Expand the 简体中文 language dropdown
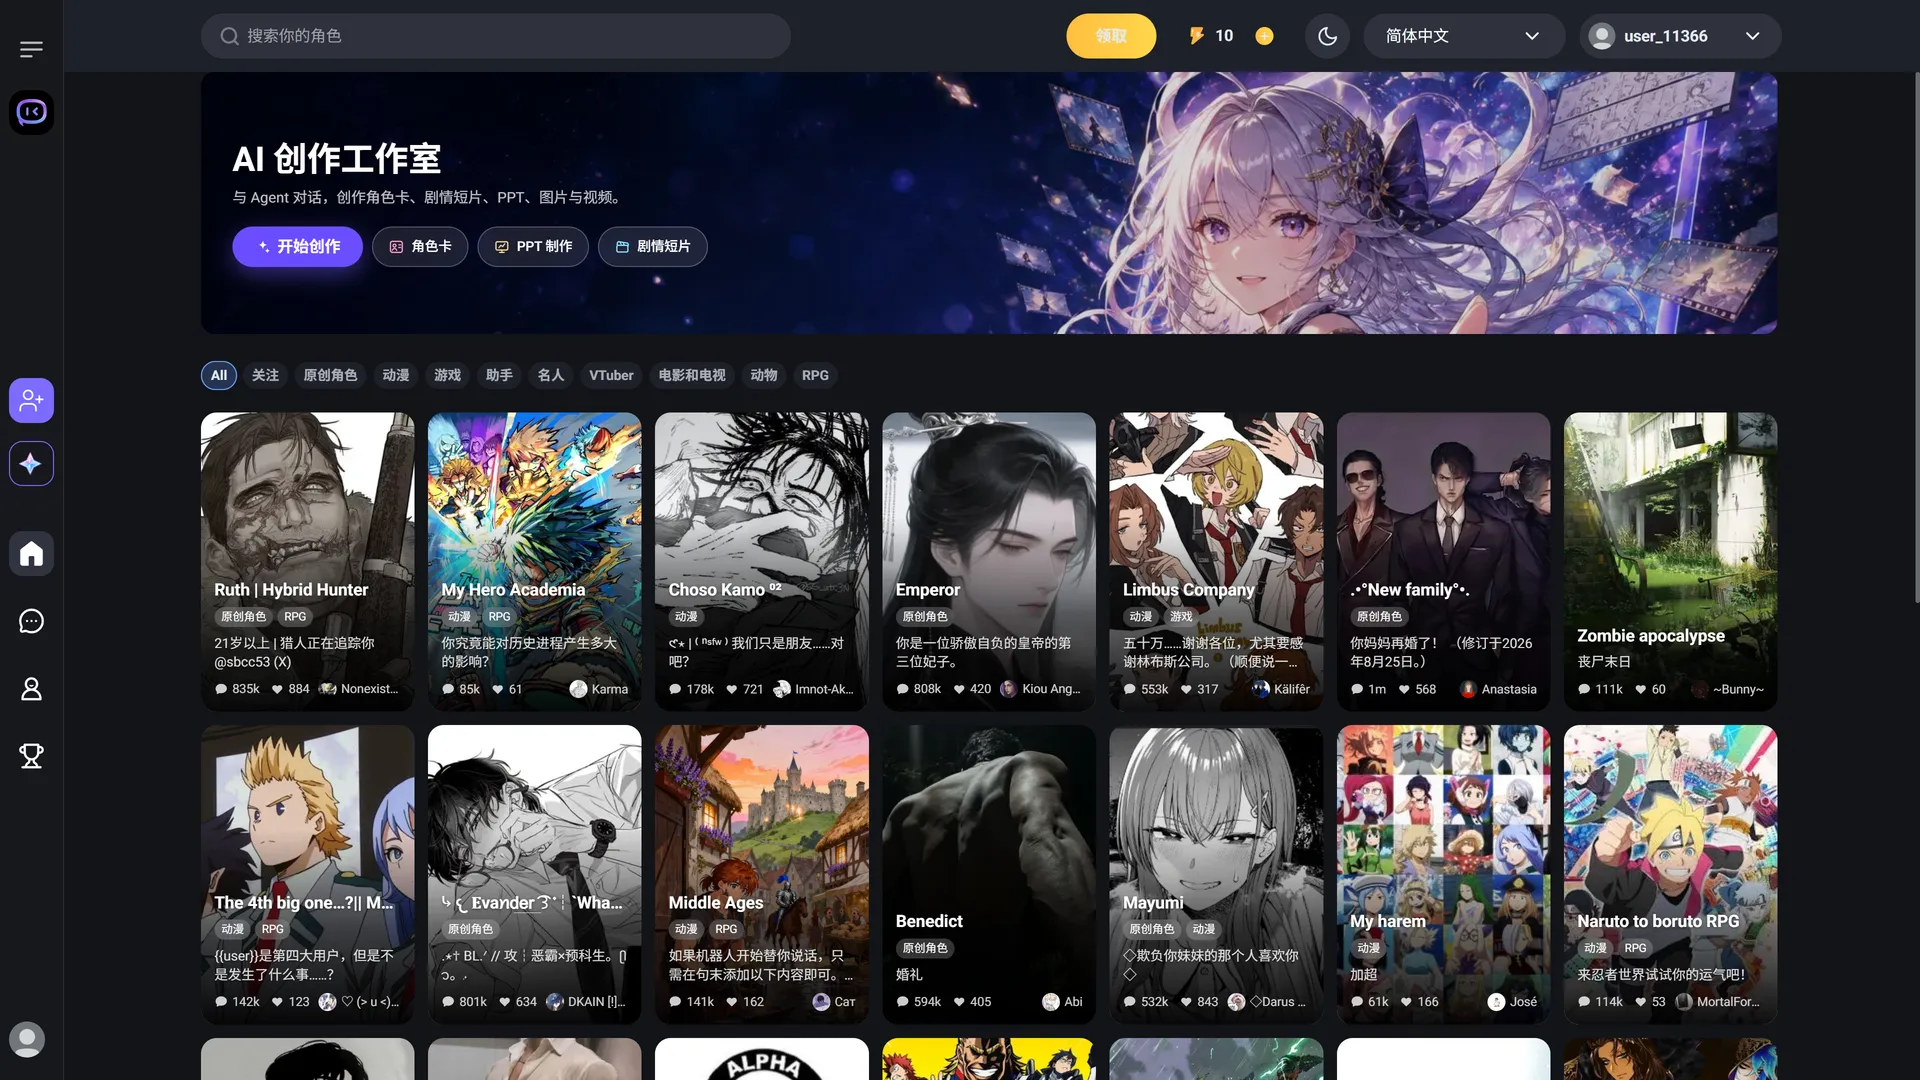The width and height of the screenshot is (1920, 1080). point(1463,36)
